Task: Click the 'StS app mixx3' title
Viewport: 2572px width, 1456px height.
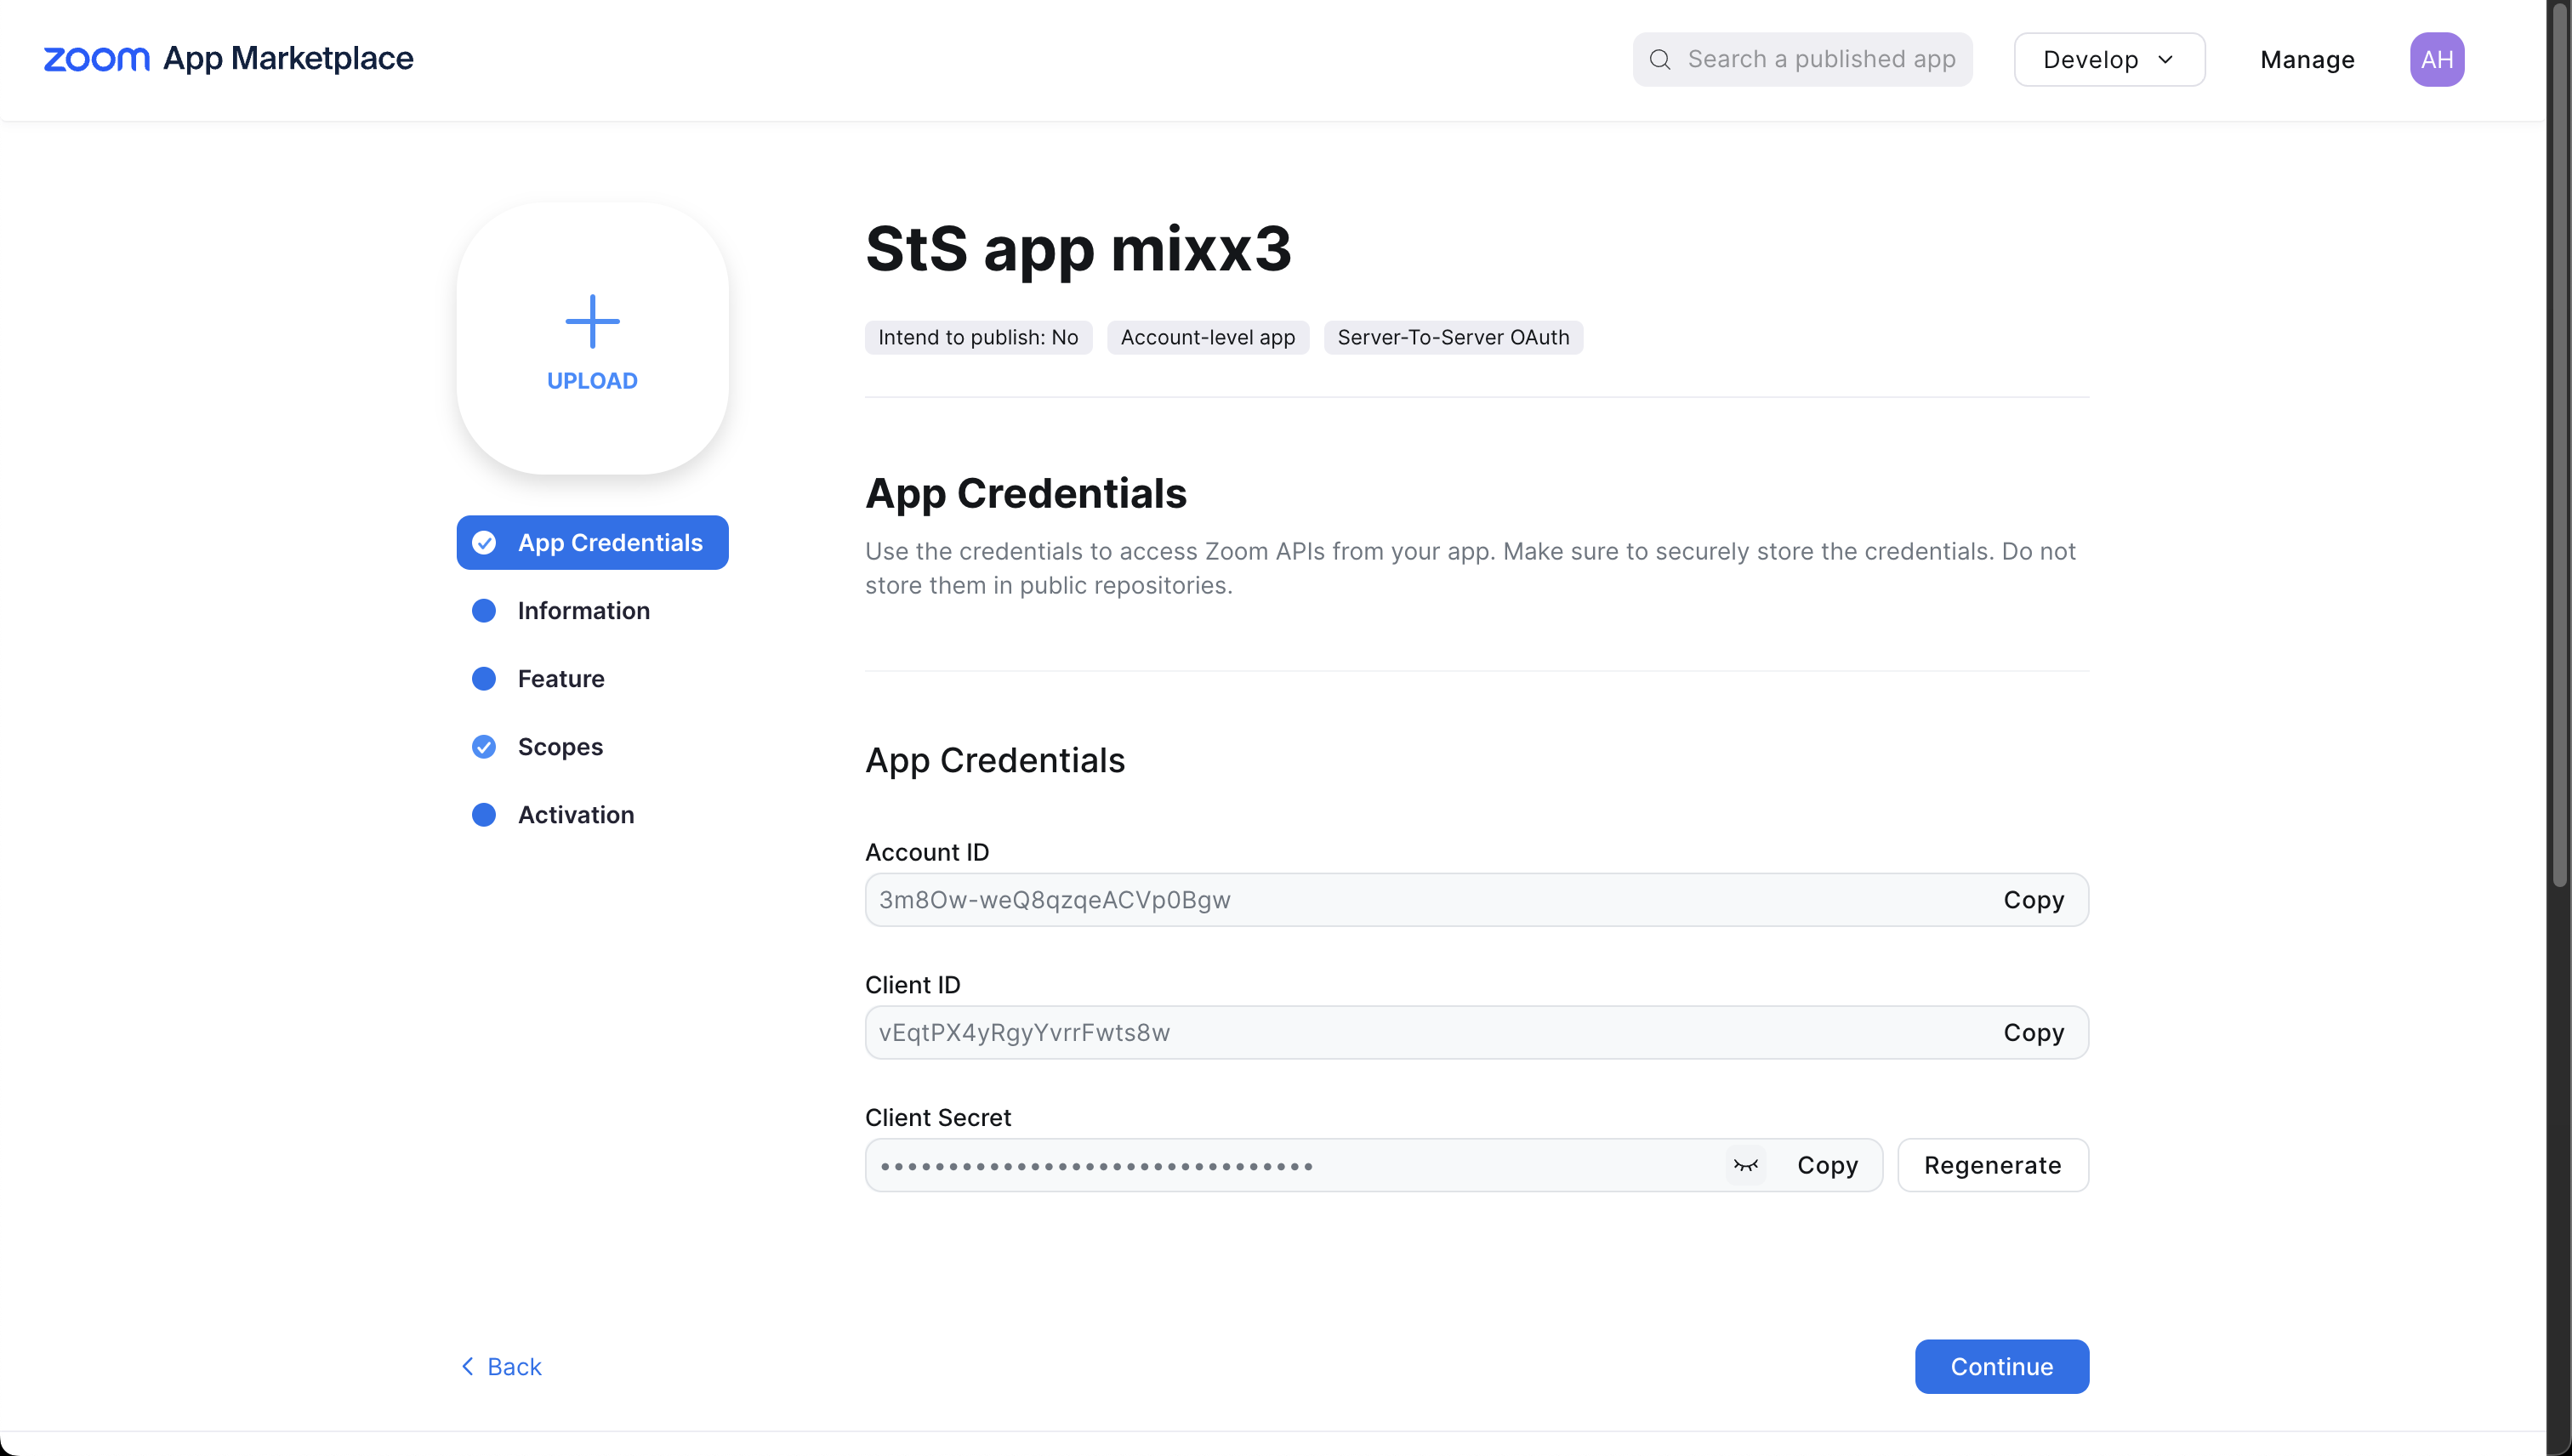Action: [1078, 248]
